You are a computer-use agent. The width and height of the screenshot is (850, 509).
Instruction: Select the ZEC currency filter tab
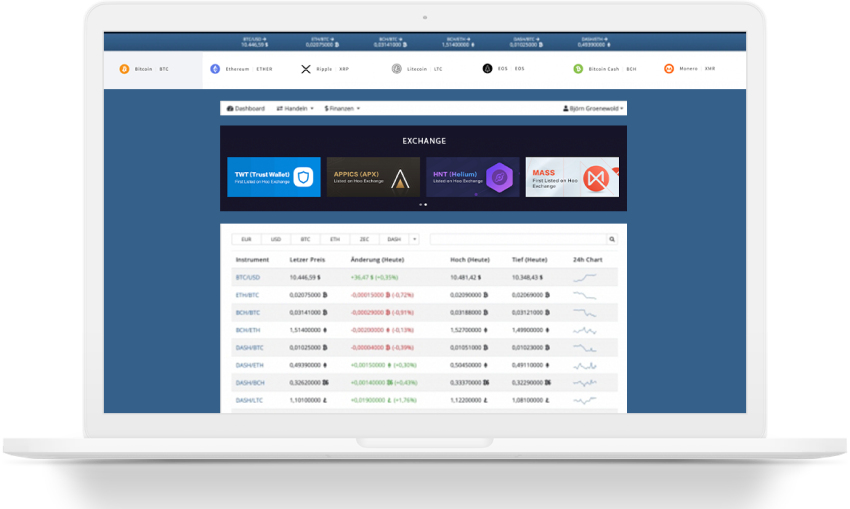pos(364,239)
